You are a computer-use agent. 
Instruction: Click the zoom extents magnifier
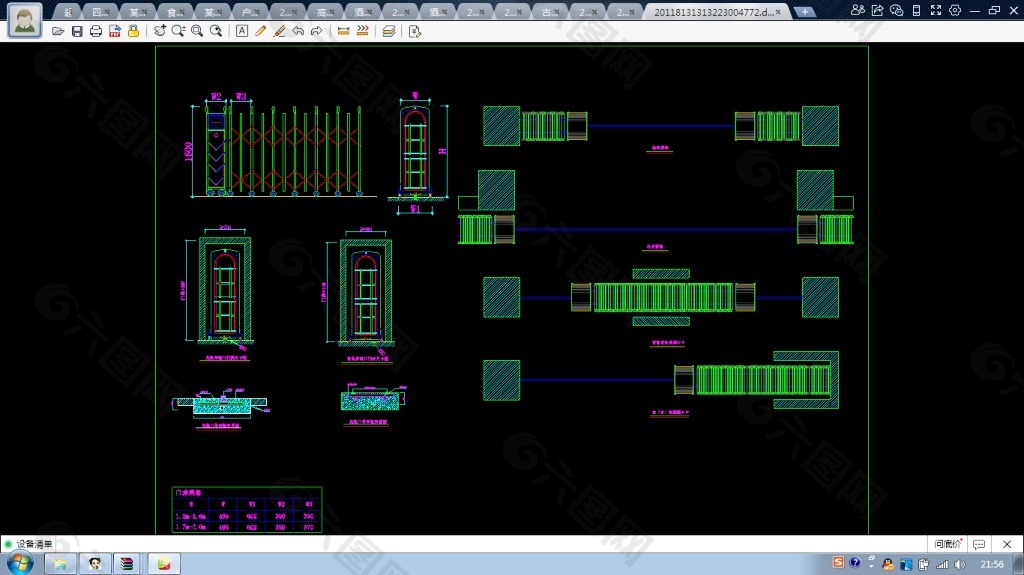tap(216, 31)
